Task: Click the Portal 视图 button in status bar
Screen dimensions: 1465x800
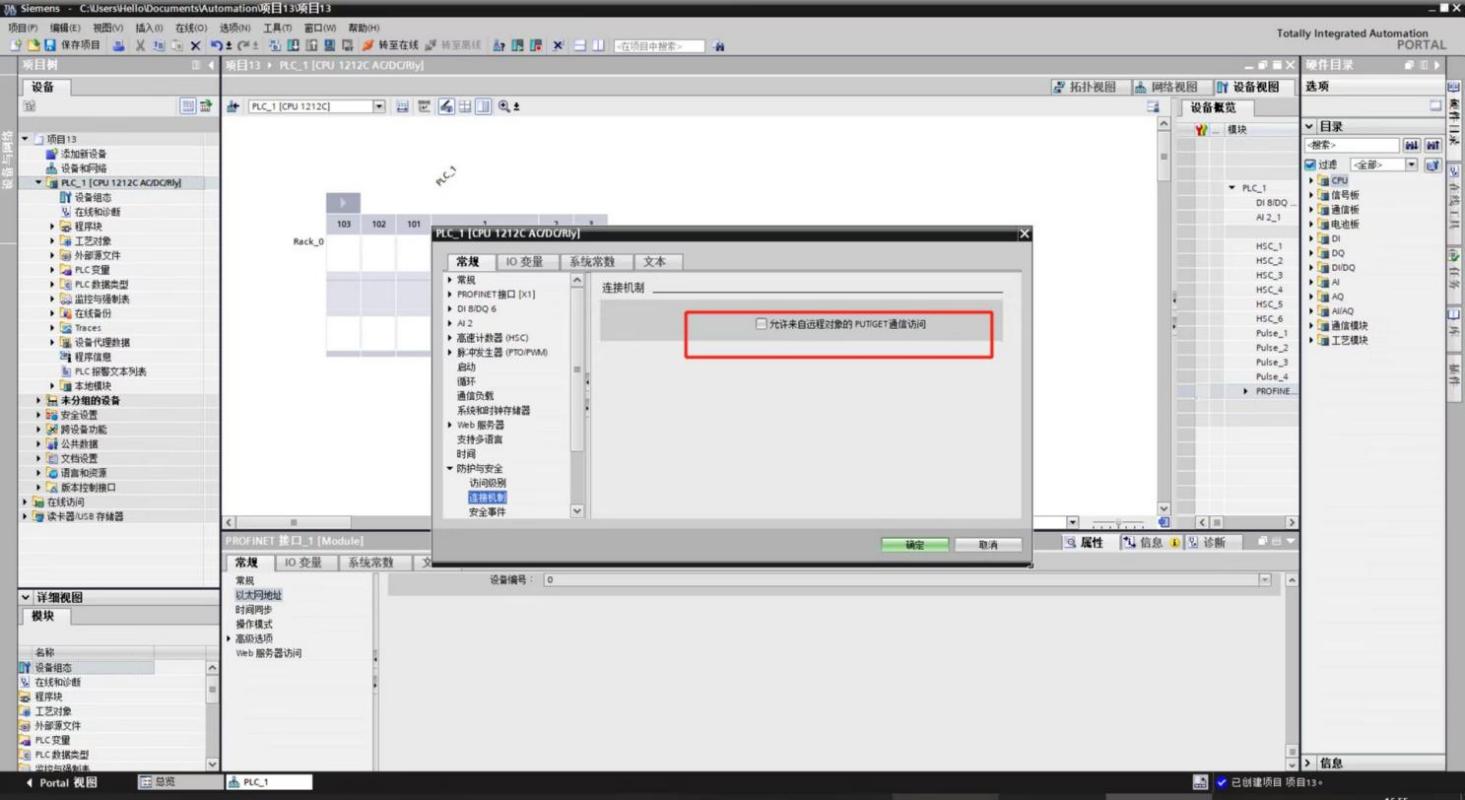Action: (62, 782)
